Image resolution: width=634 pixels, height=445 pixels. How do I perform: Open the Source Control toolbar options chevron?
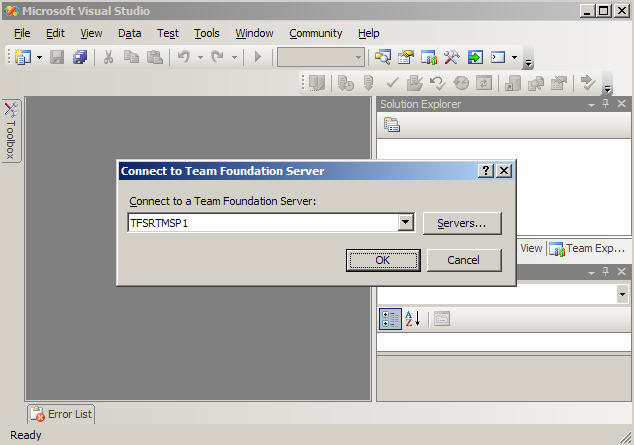(x=607, y=89)
